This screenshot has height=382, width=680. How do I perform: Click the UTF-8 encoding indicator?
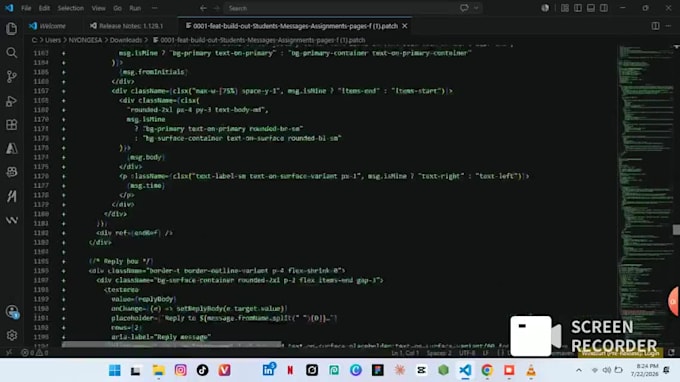coord(467,353)
